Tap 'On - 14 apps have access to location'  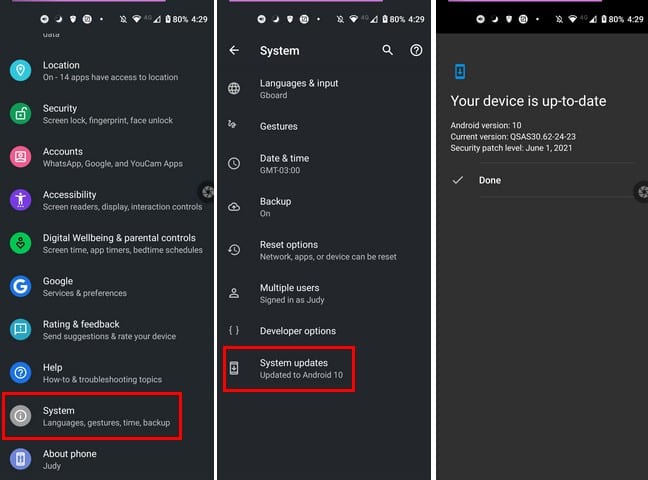pyautogui.click(x=110, y=77)
